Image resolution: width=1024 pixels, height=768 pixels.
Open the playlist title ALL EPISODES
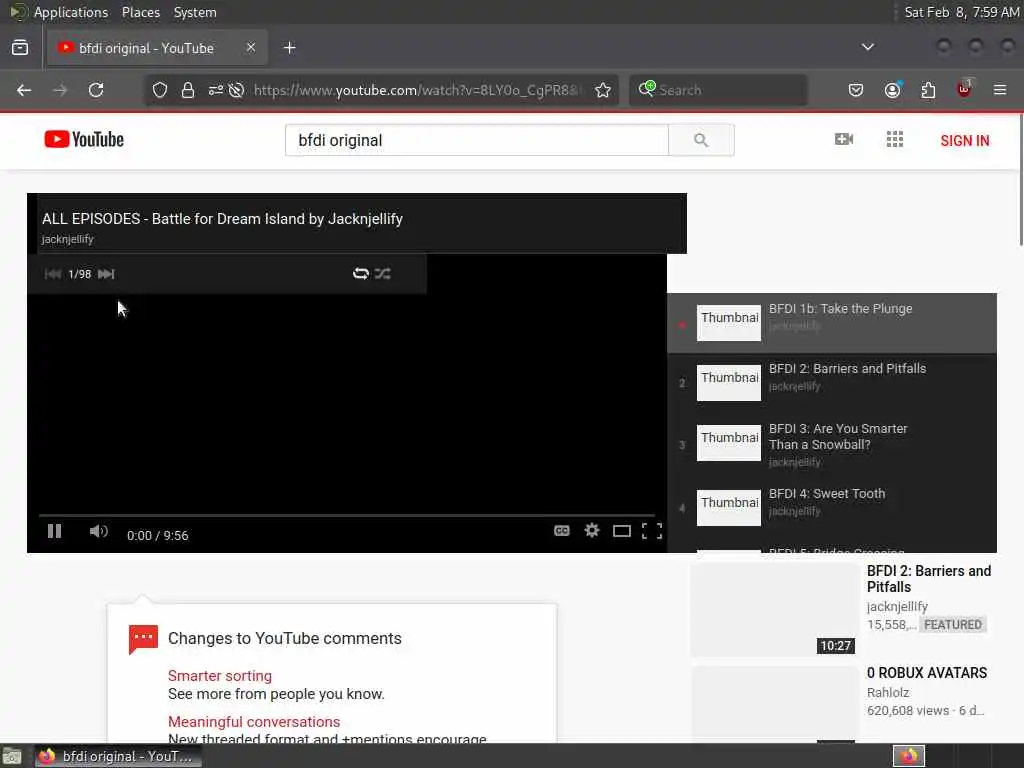click(222, 219)
